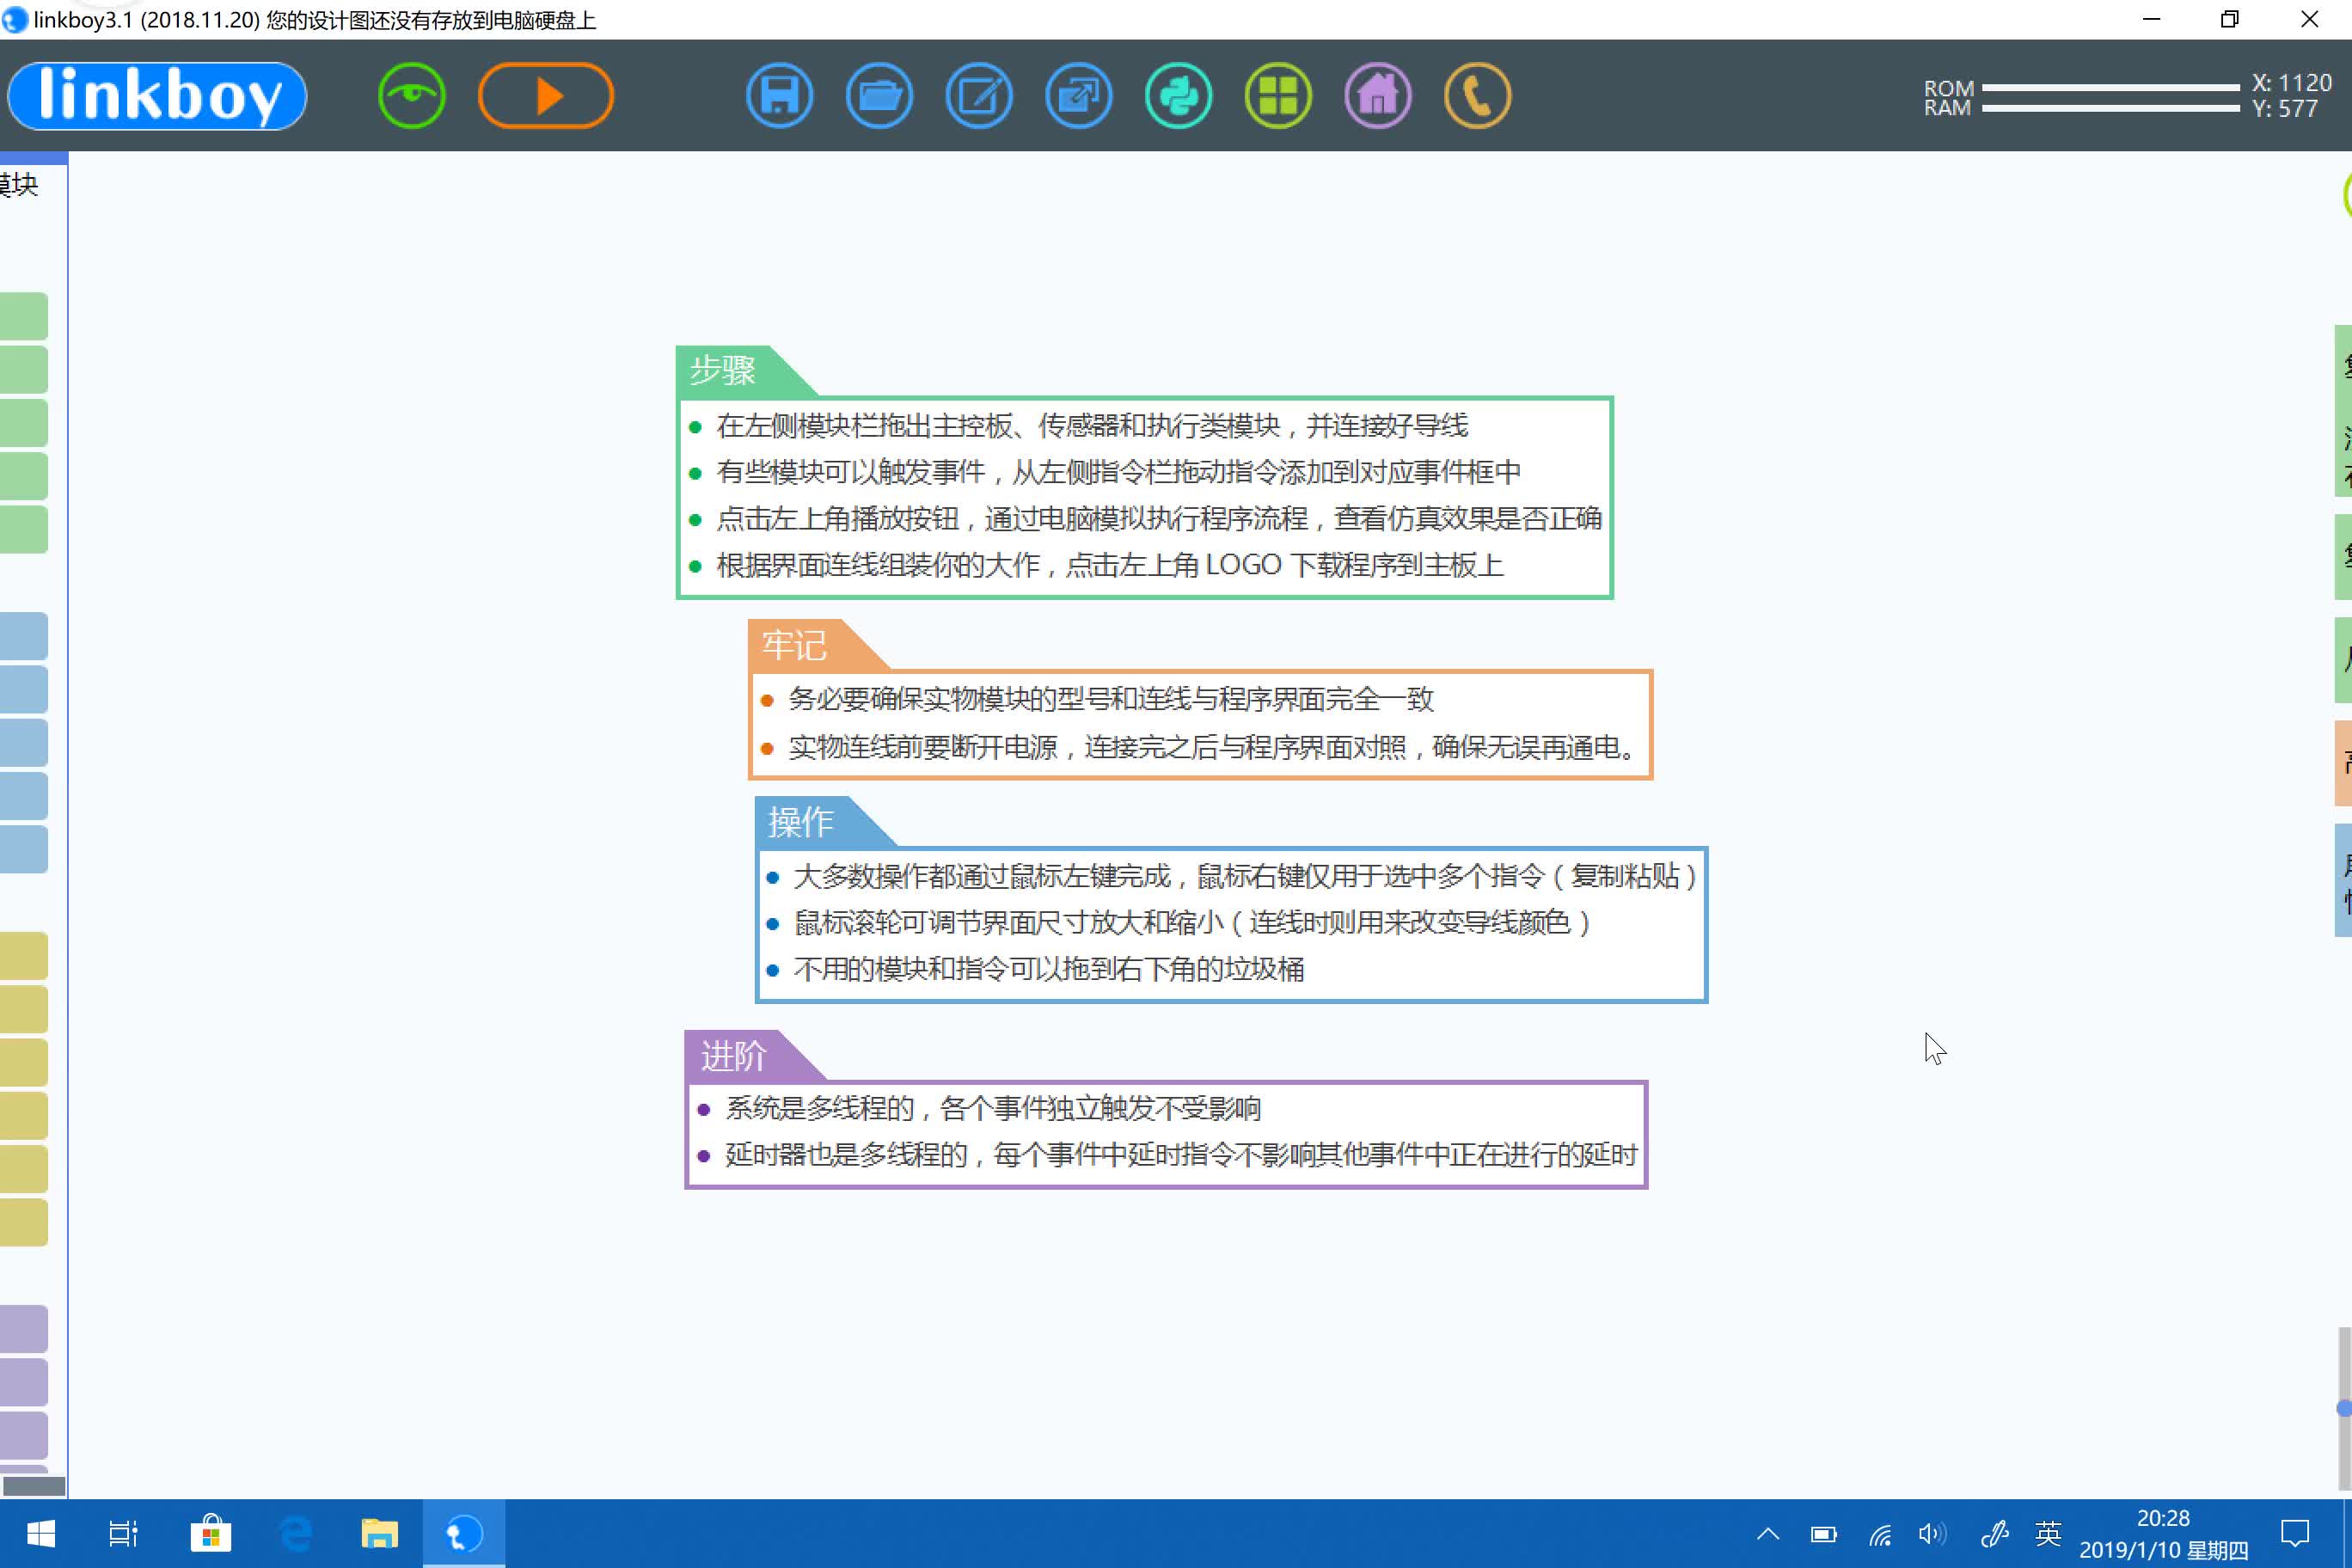Click text 大多数操作都通过鼠标左键完成
The width and height of the screenshot is (2352, 1568).
pyautogui.click(x=982, y=876)
